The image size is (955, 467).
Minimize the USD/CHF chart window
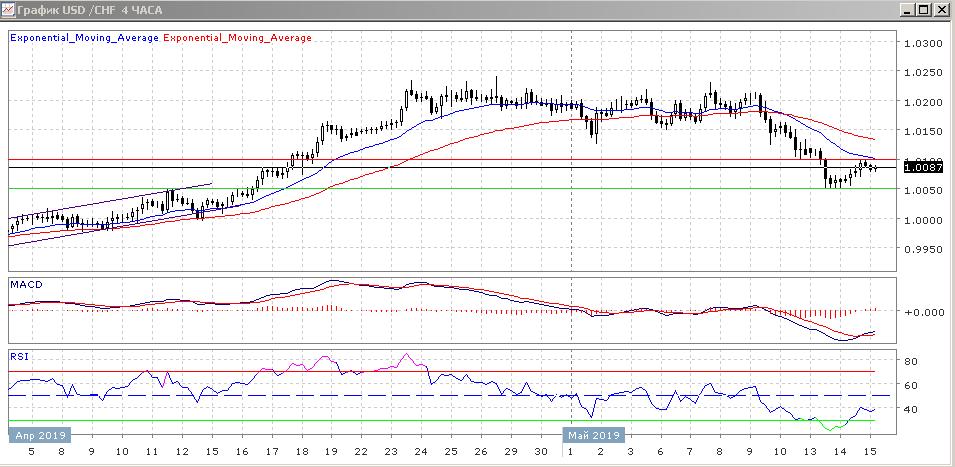907,10
